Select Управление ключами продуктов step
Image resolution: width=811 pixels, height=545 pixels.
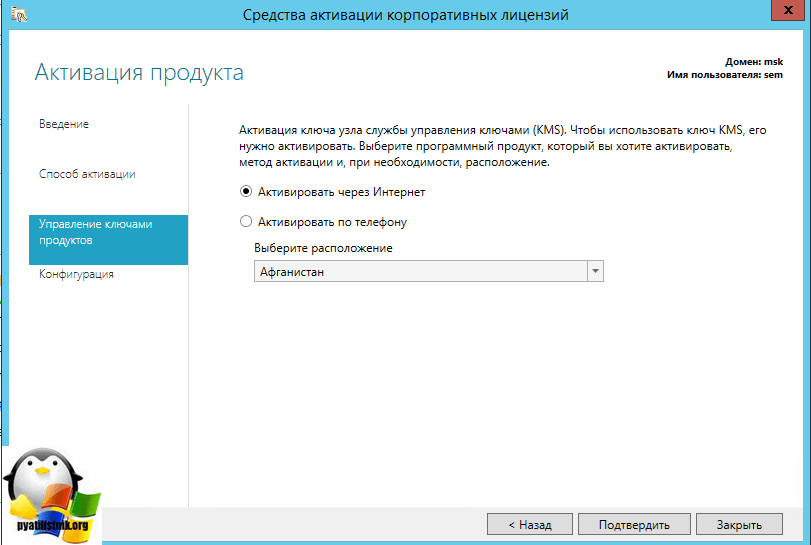click(109, 240)
